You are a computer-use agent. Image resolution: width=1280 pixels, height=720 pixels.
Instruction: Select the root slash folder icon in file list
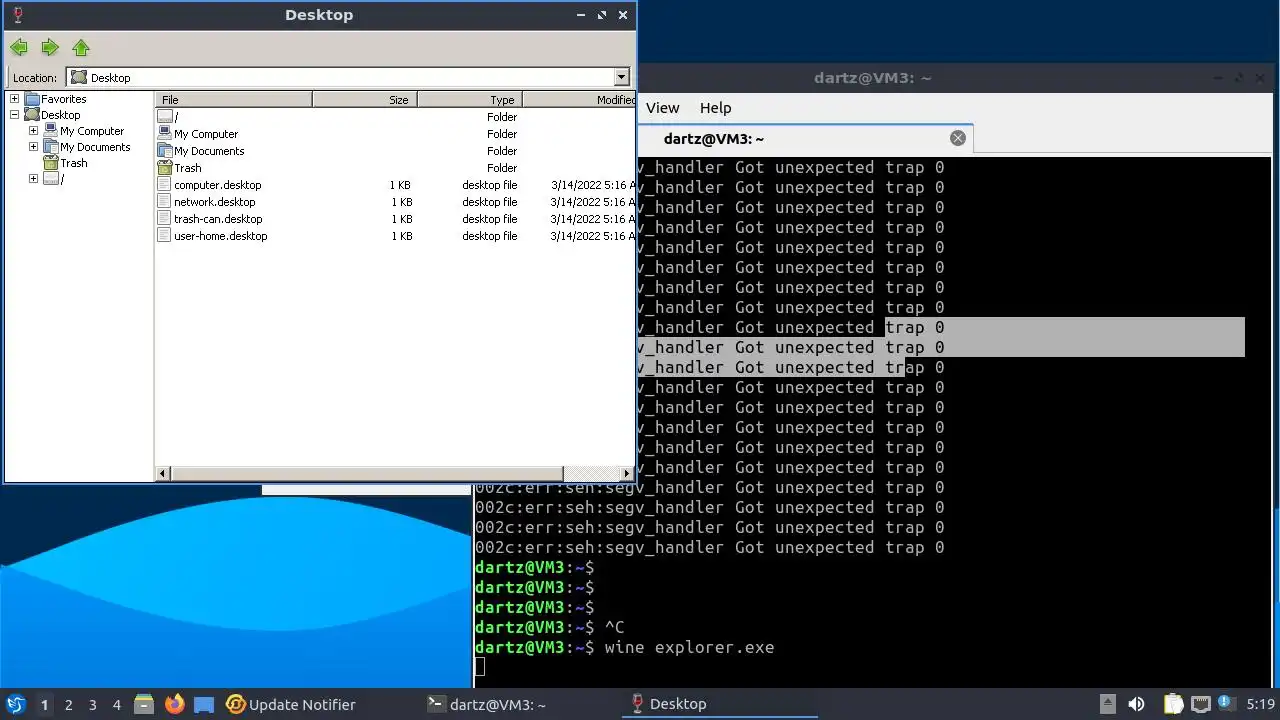pos(165,117)
